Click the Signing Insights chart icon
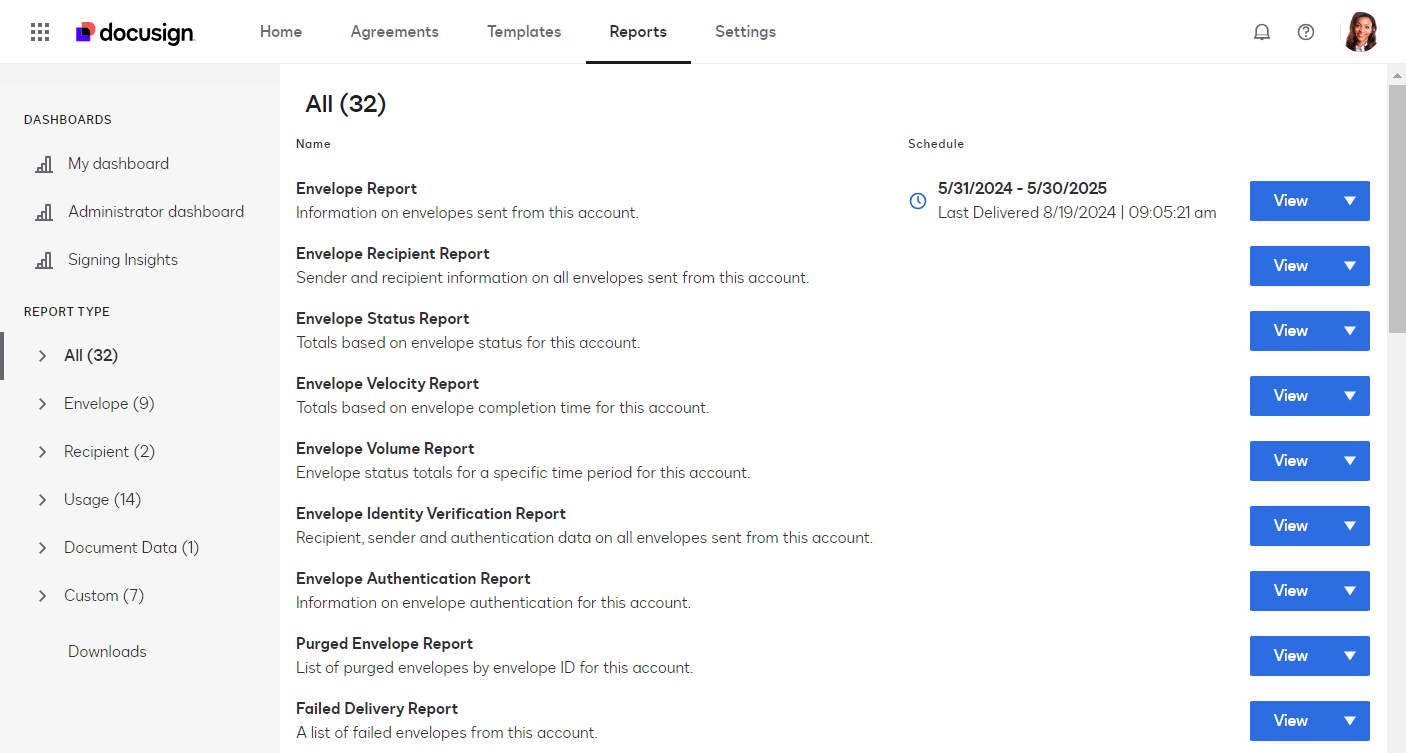 (44, 260)
